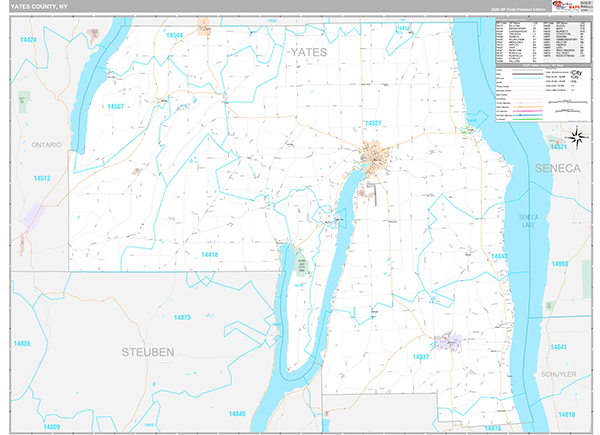Click the Penn Yan orange city area
The image size is (600, 435).
coord(375,155)
